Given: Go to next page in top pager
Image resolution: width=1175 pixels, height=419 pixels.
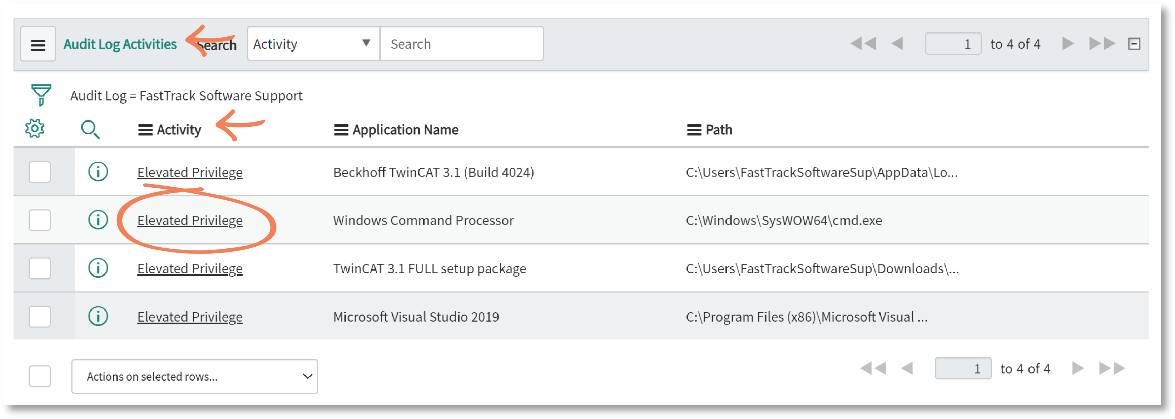Looking at the screenshot, I should pos(1069,44).
